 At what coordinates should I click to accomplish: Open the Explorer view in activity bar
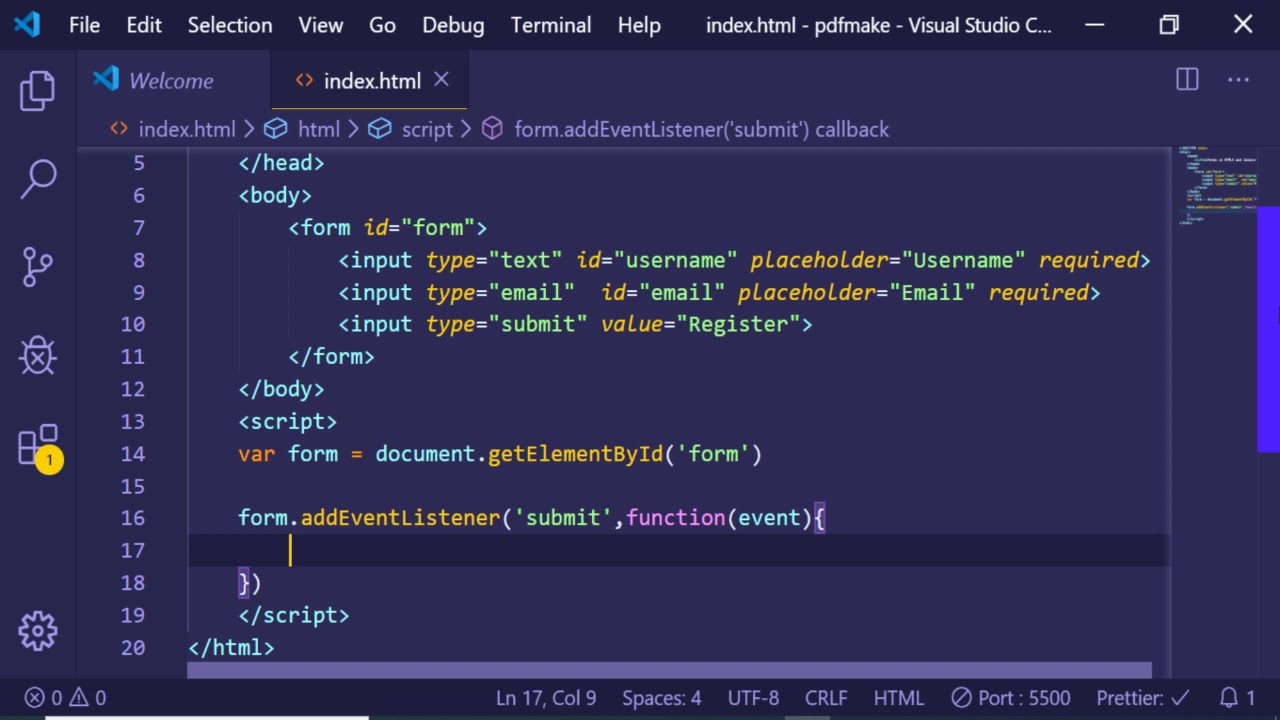(38, 91)
